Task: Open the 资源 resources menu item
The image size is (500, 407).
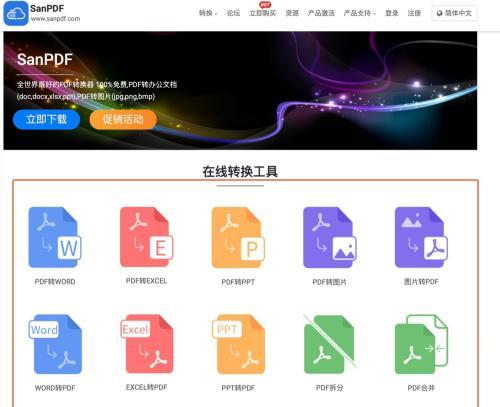Action: click(292, 13)
